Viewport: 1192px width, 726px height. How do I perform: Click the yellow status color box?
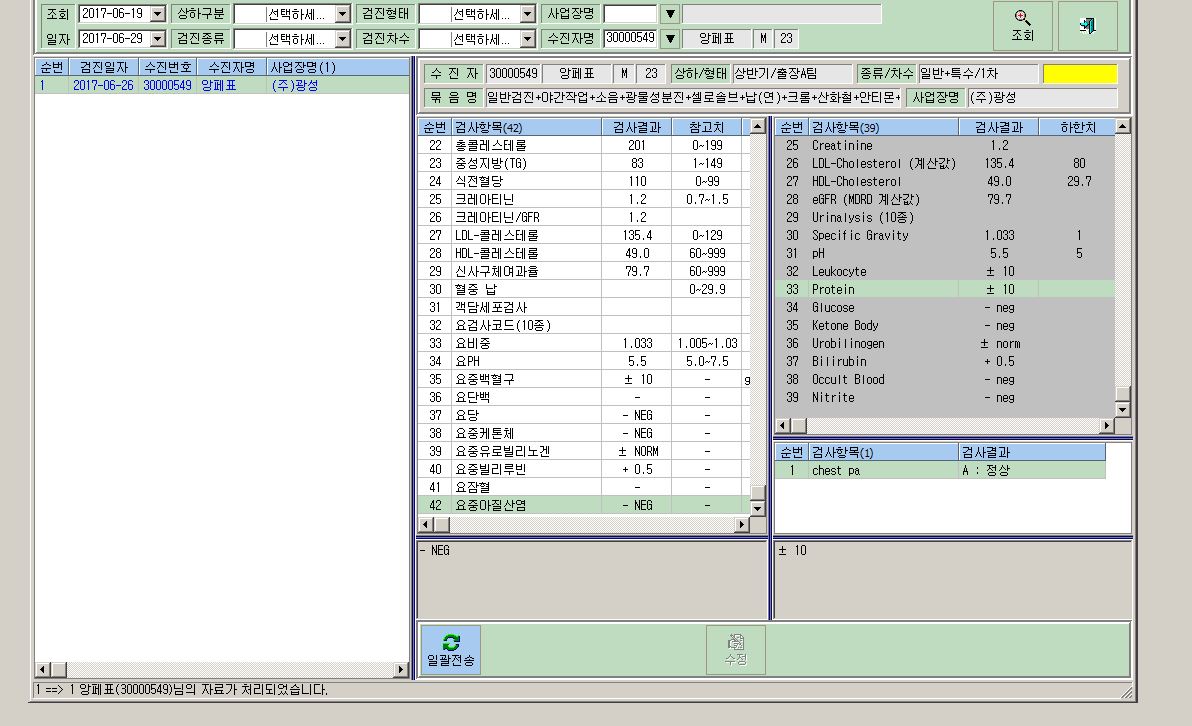[x=1079, y=74]
